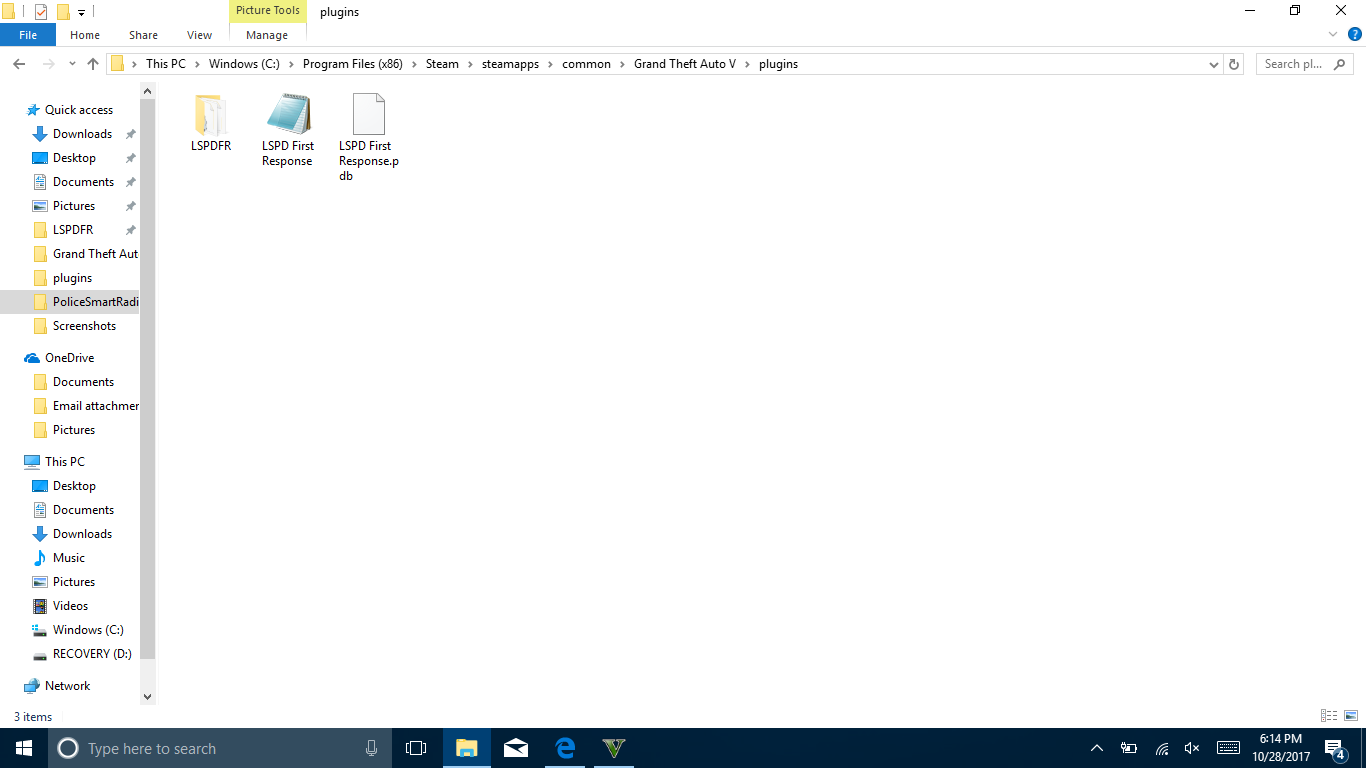Screen dimensions: 1366x768
Task: Select the LSPD First Response.pdb file
Action: 368,115
